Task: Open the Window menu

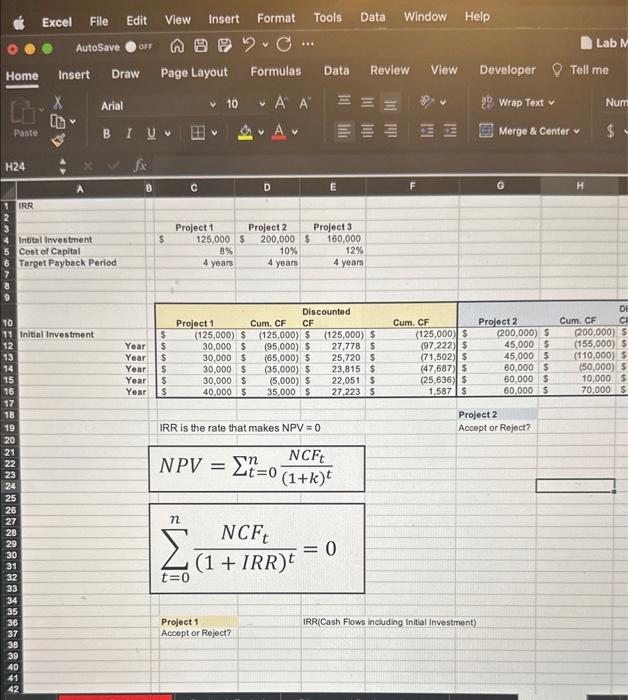Action: click(425, 17)
